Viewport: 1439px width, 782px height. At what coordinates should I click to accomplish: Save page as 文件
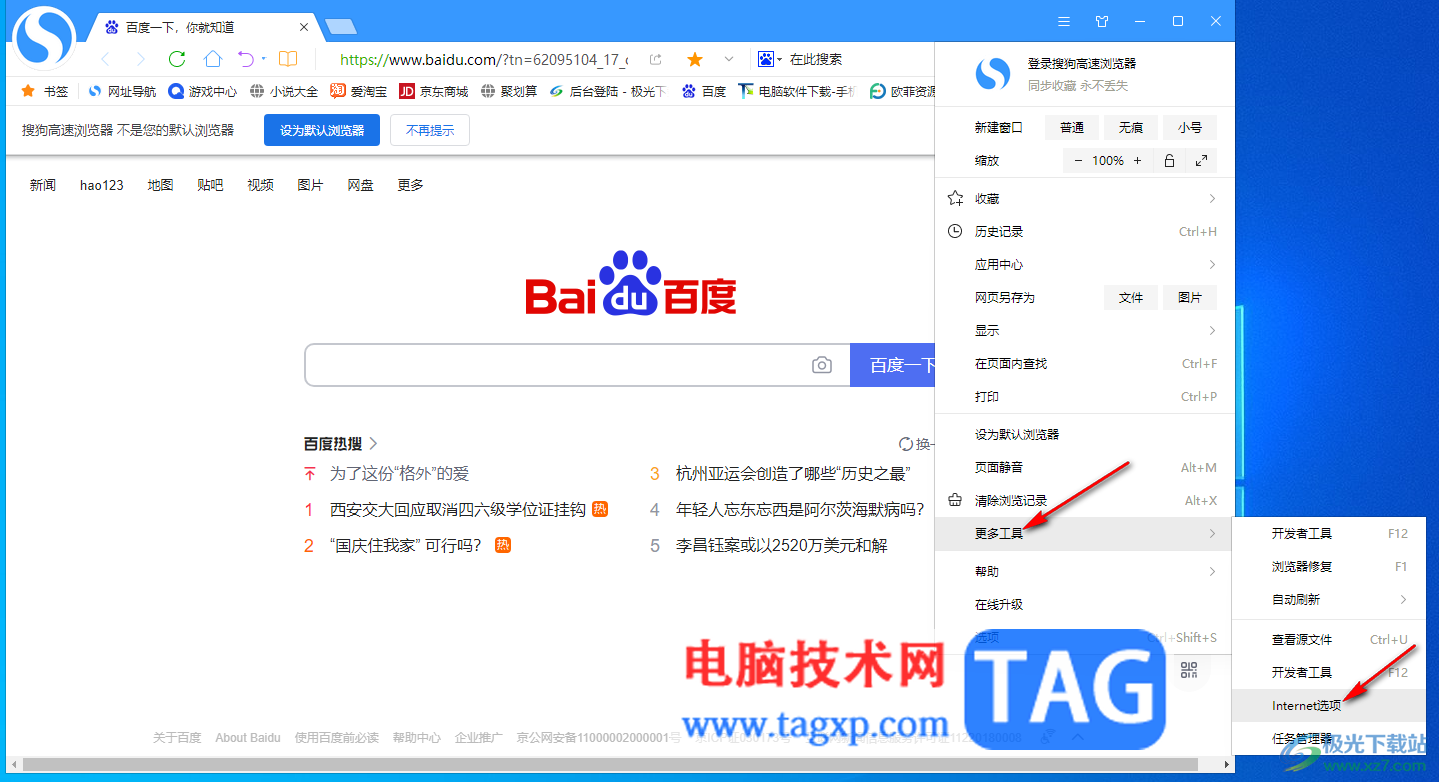point(1131,297)
